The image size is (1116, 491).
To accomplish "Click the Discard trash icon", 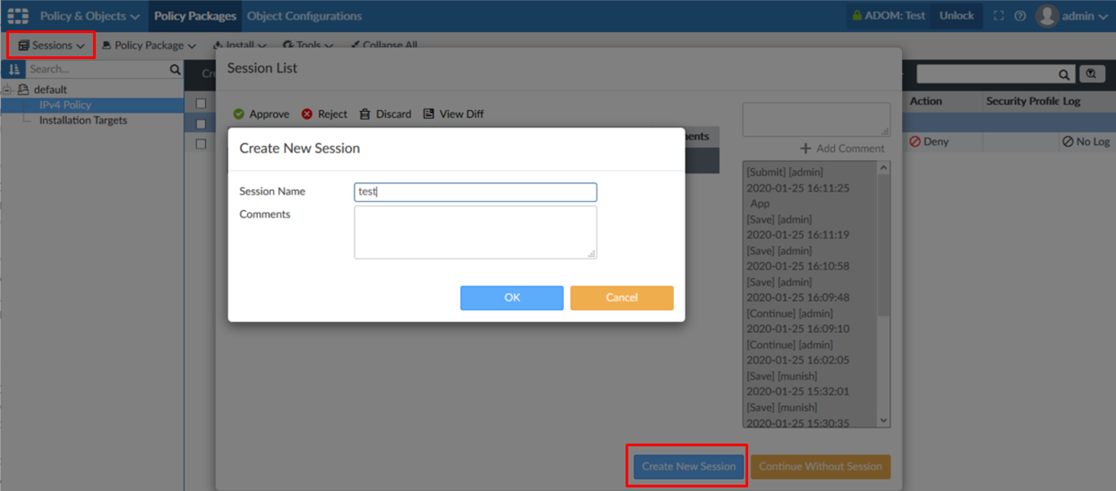I will 365,114.
